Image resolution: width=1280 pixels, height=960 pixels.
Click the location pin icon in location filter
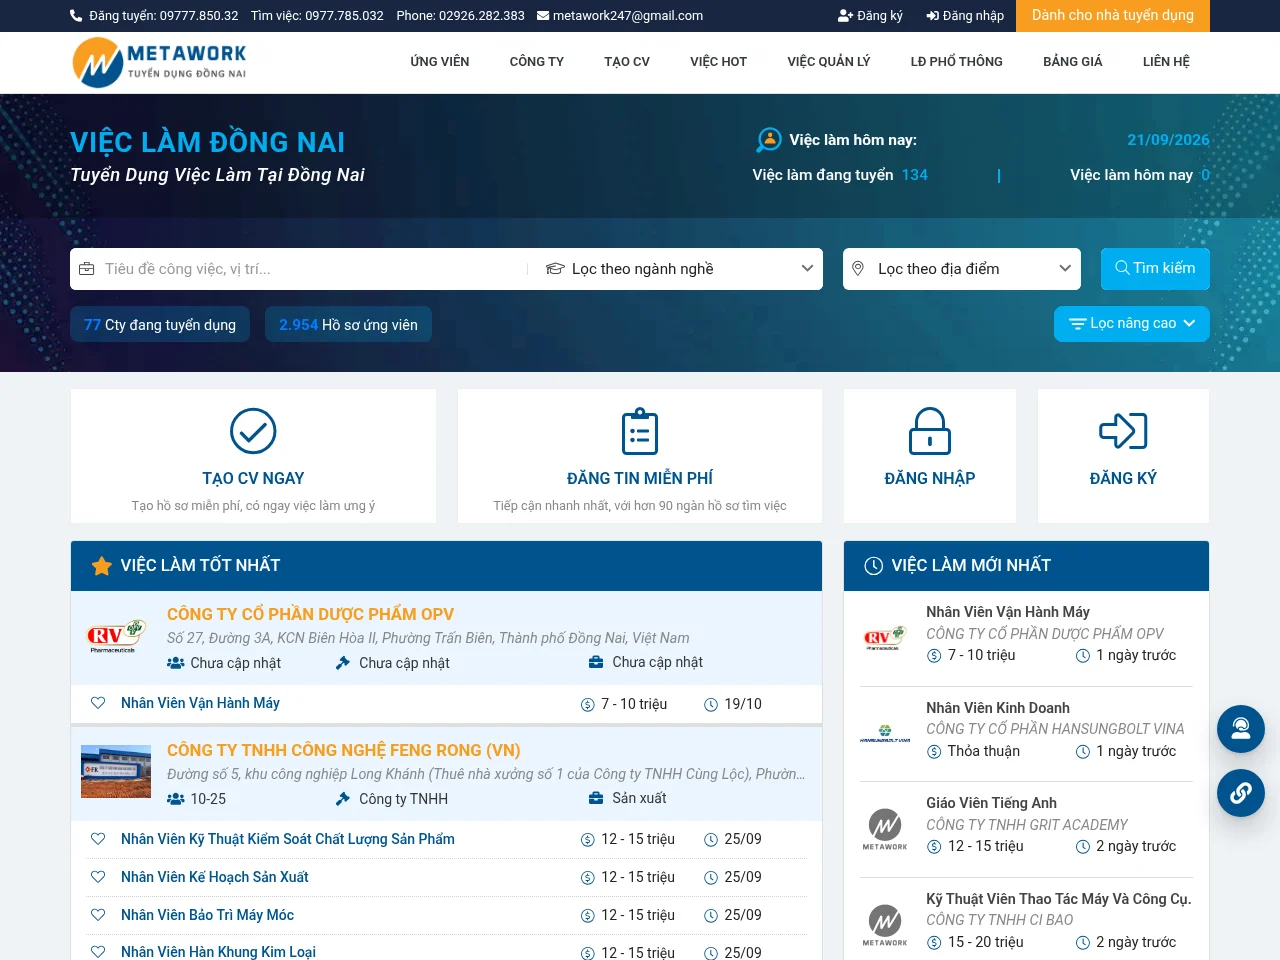pyautogui.click(x=857, y=269)
